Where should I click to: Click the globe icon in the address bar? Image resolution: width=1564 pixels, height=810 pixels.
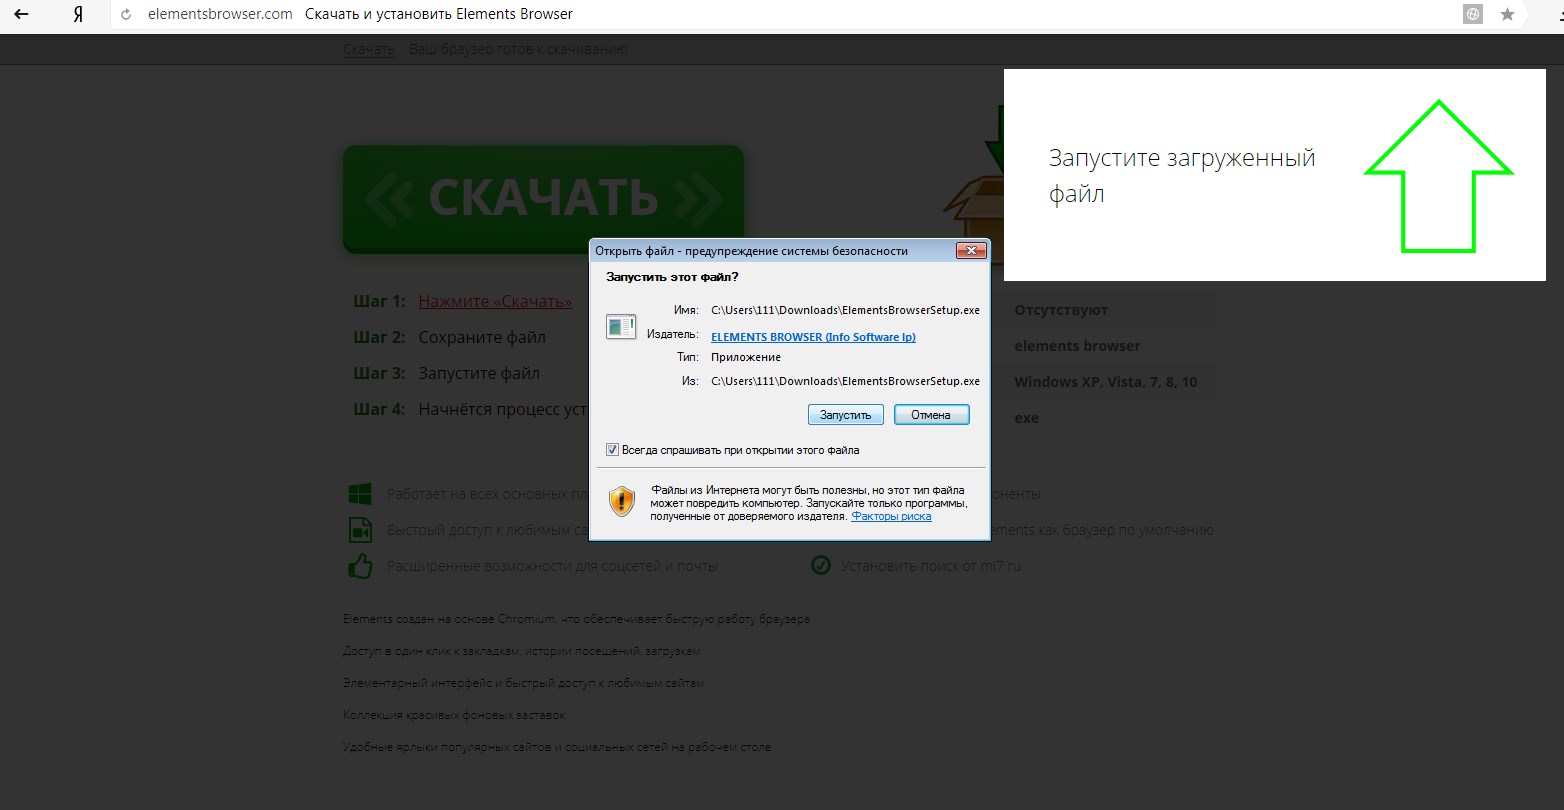1472,15
